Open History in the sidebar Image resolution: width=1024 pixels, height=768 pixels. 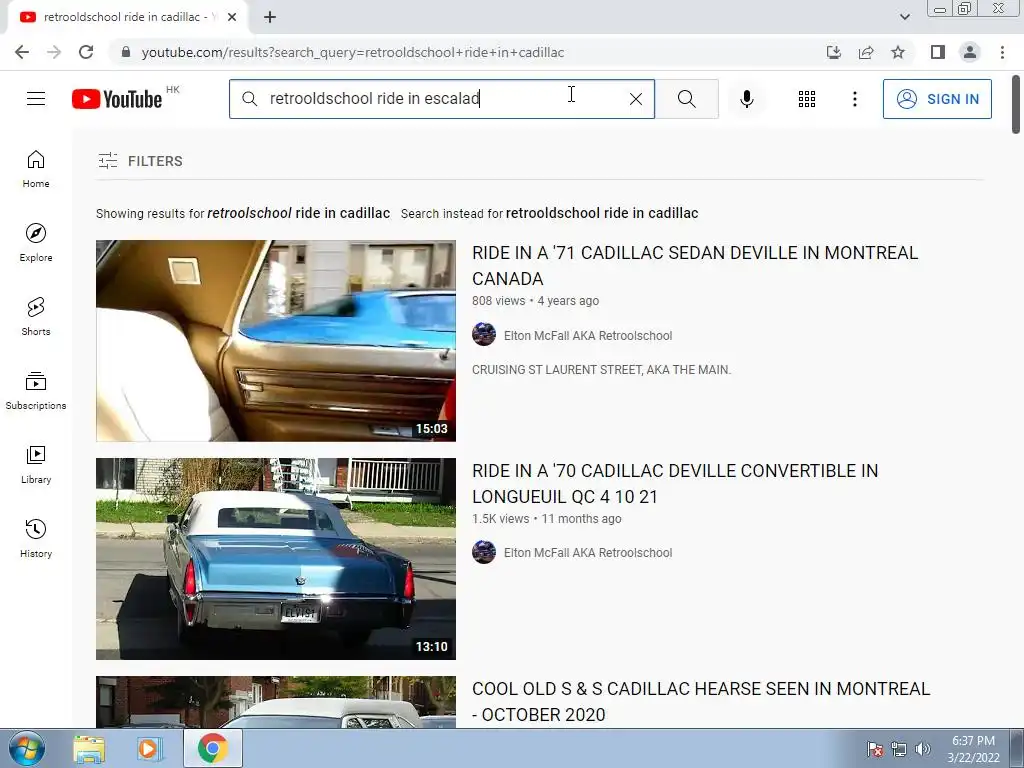coord(36,538)
